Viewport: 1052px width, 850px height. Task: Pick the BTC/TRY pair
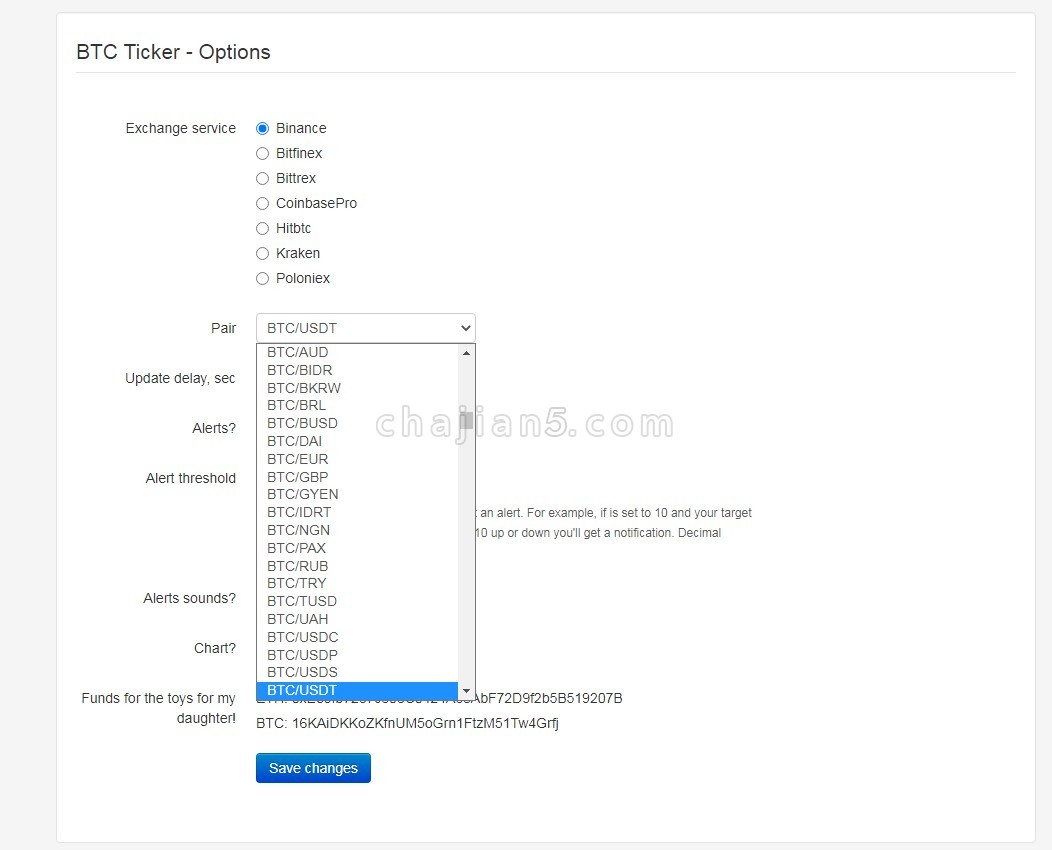[358, 583]
